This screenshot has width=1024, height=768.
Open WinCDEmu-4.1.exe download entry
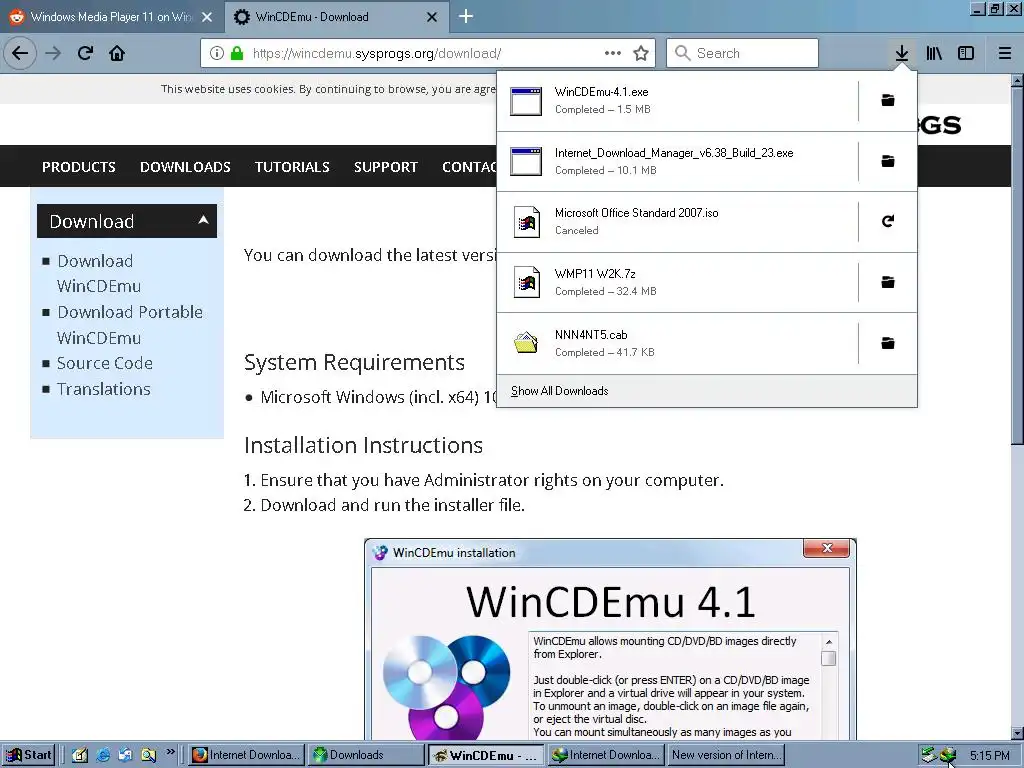pos(677,100)
